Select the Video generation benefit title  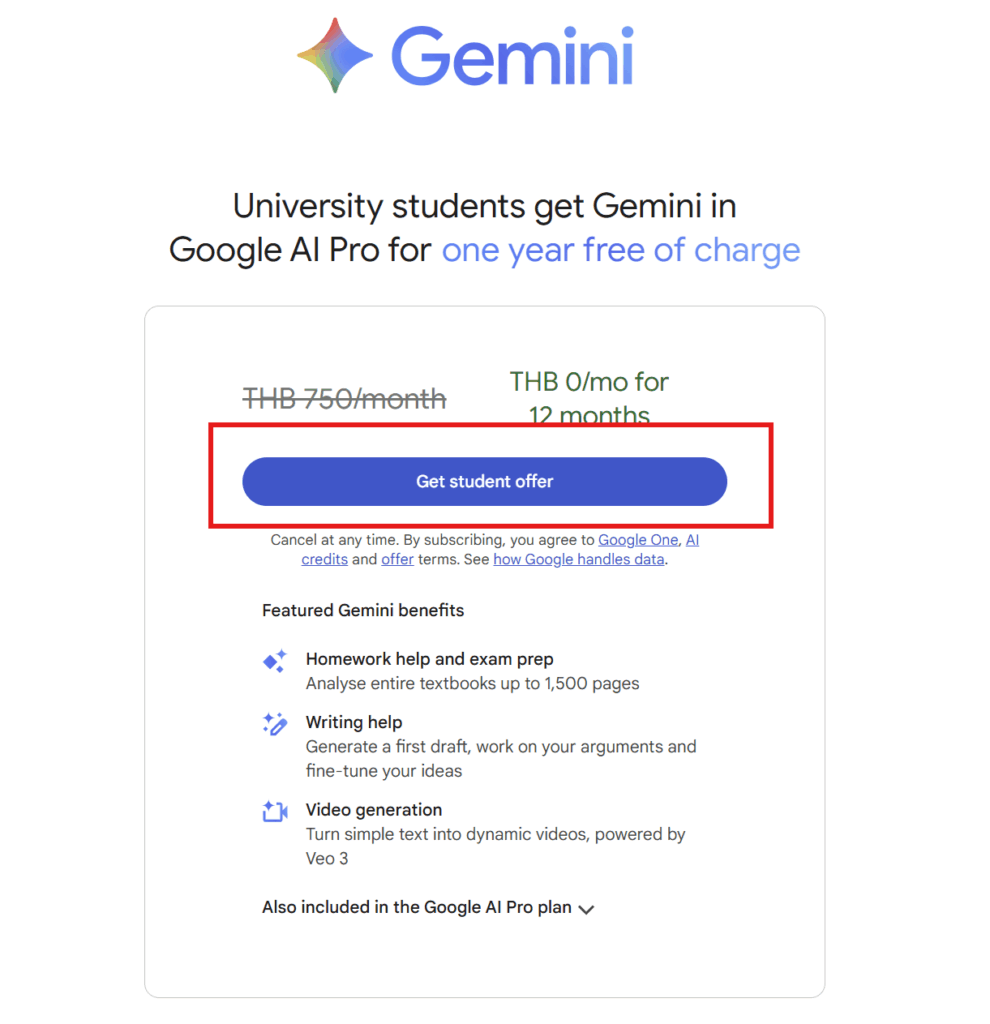click(373, 809)
